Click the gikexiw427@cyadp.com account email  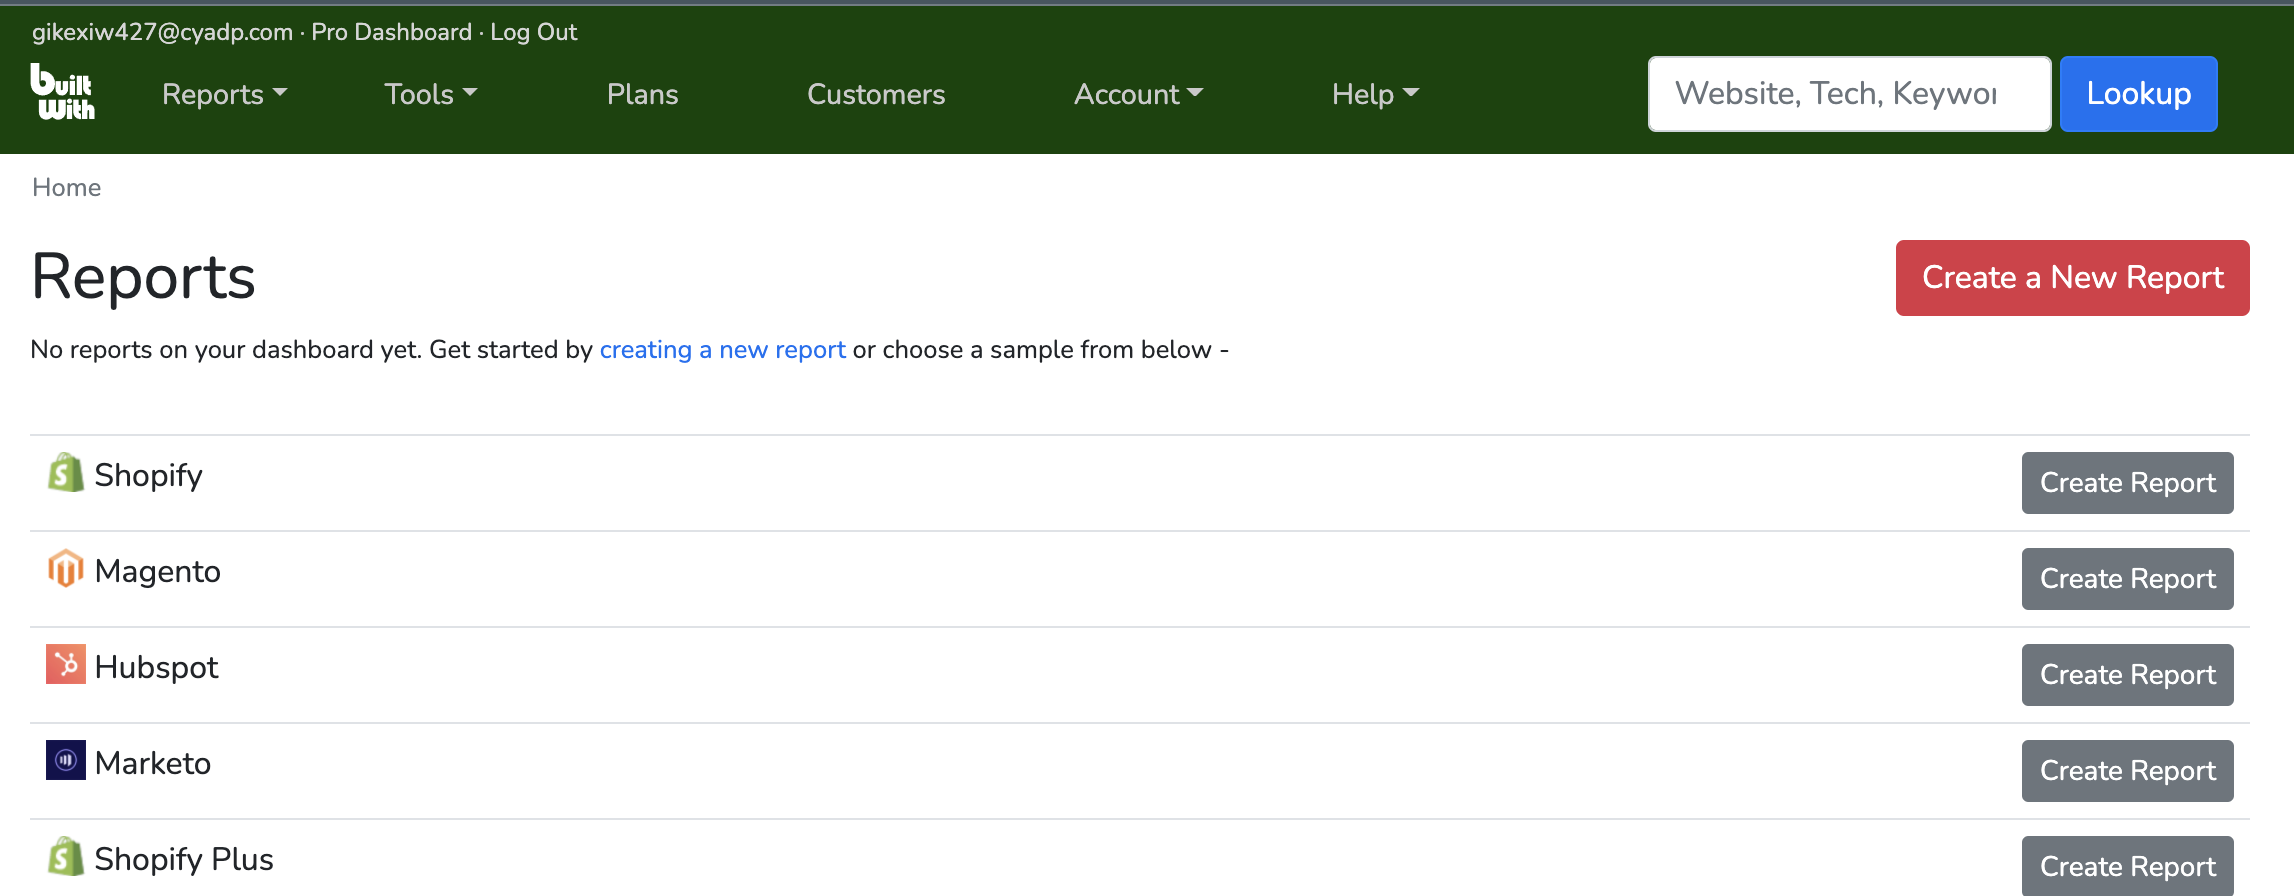pyautogui.click(x=162, y=32)
